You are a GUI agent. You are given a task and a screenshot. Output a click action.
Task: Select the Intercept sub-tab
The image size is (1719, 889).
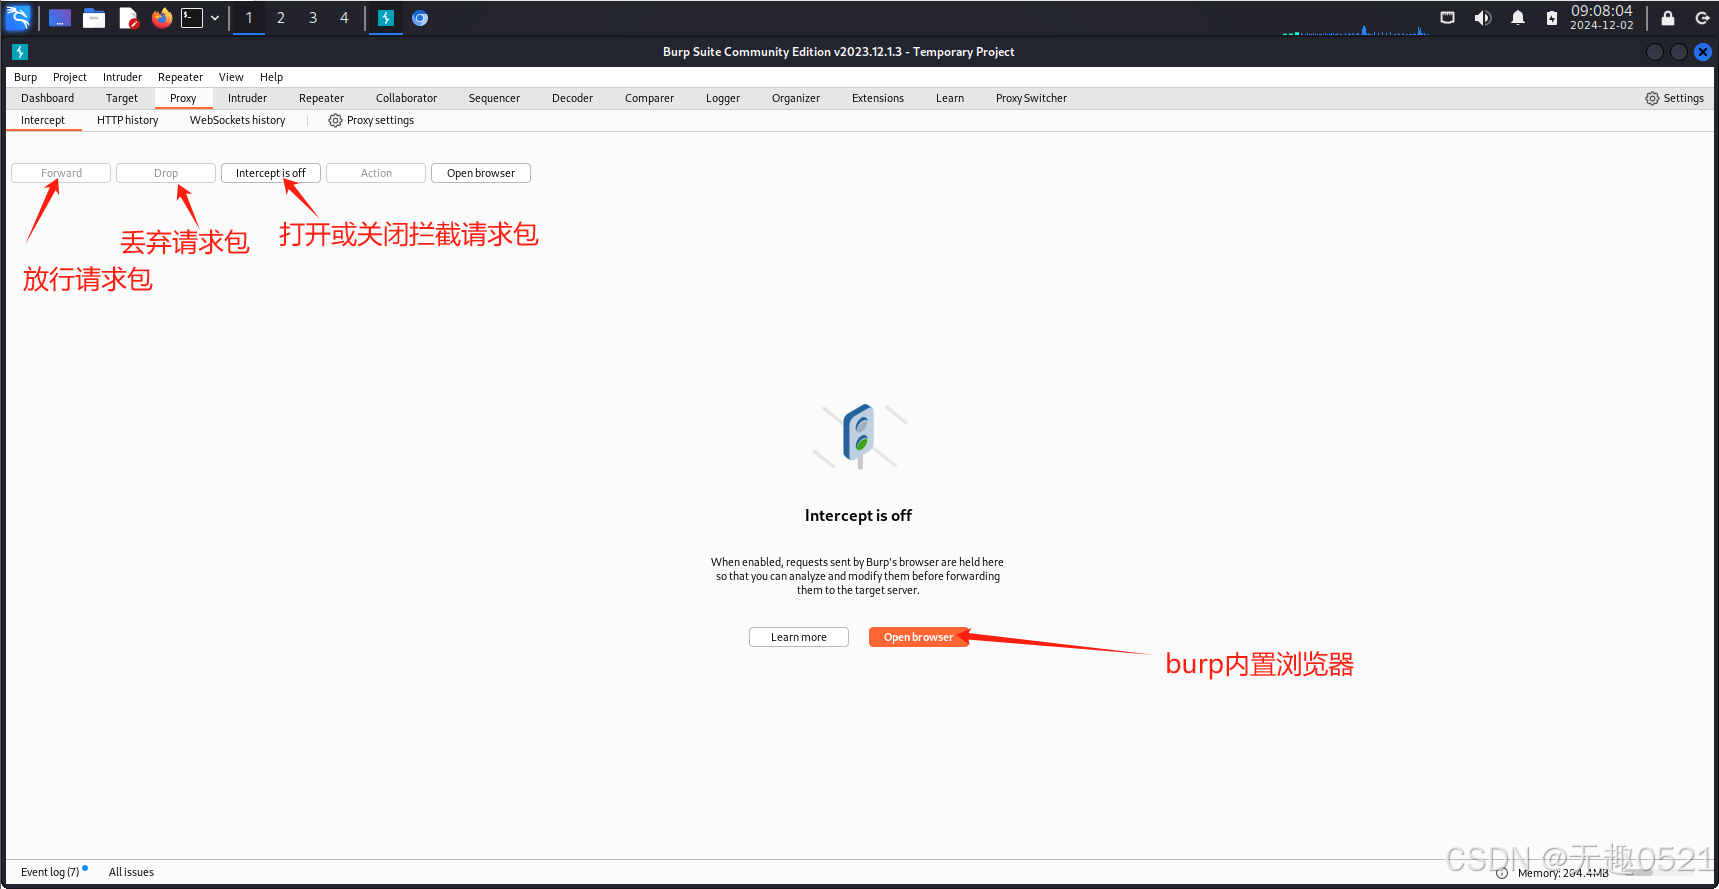coord(43,120)
